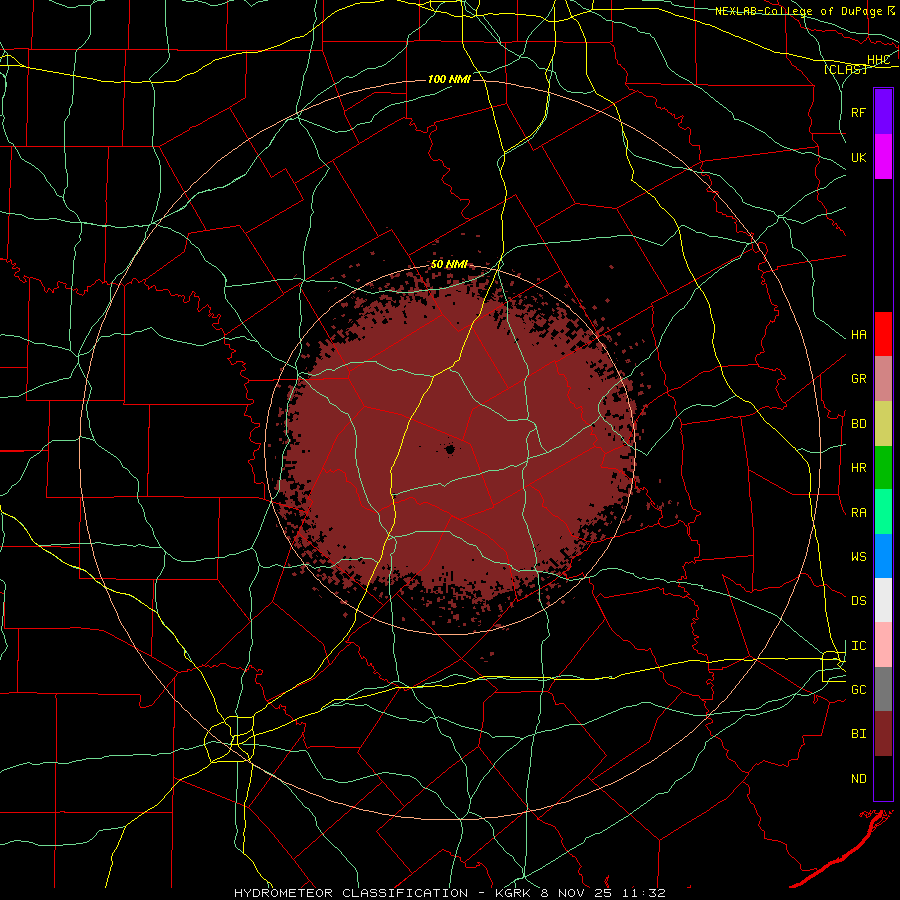Click the "WS" legend label
The width and height of the screenshot is (900, 900).
(x=859, y=557)
